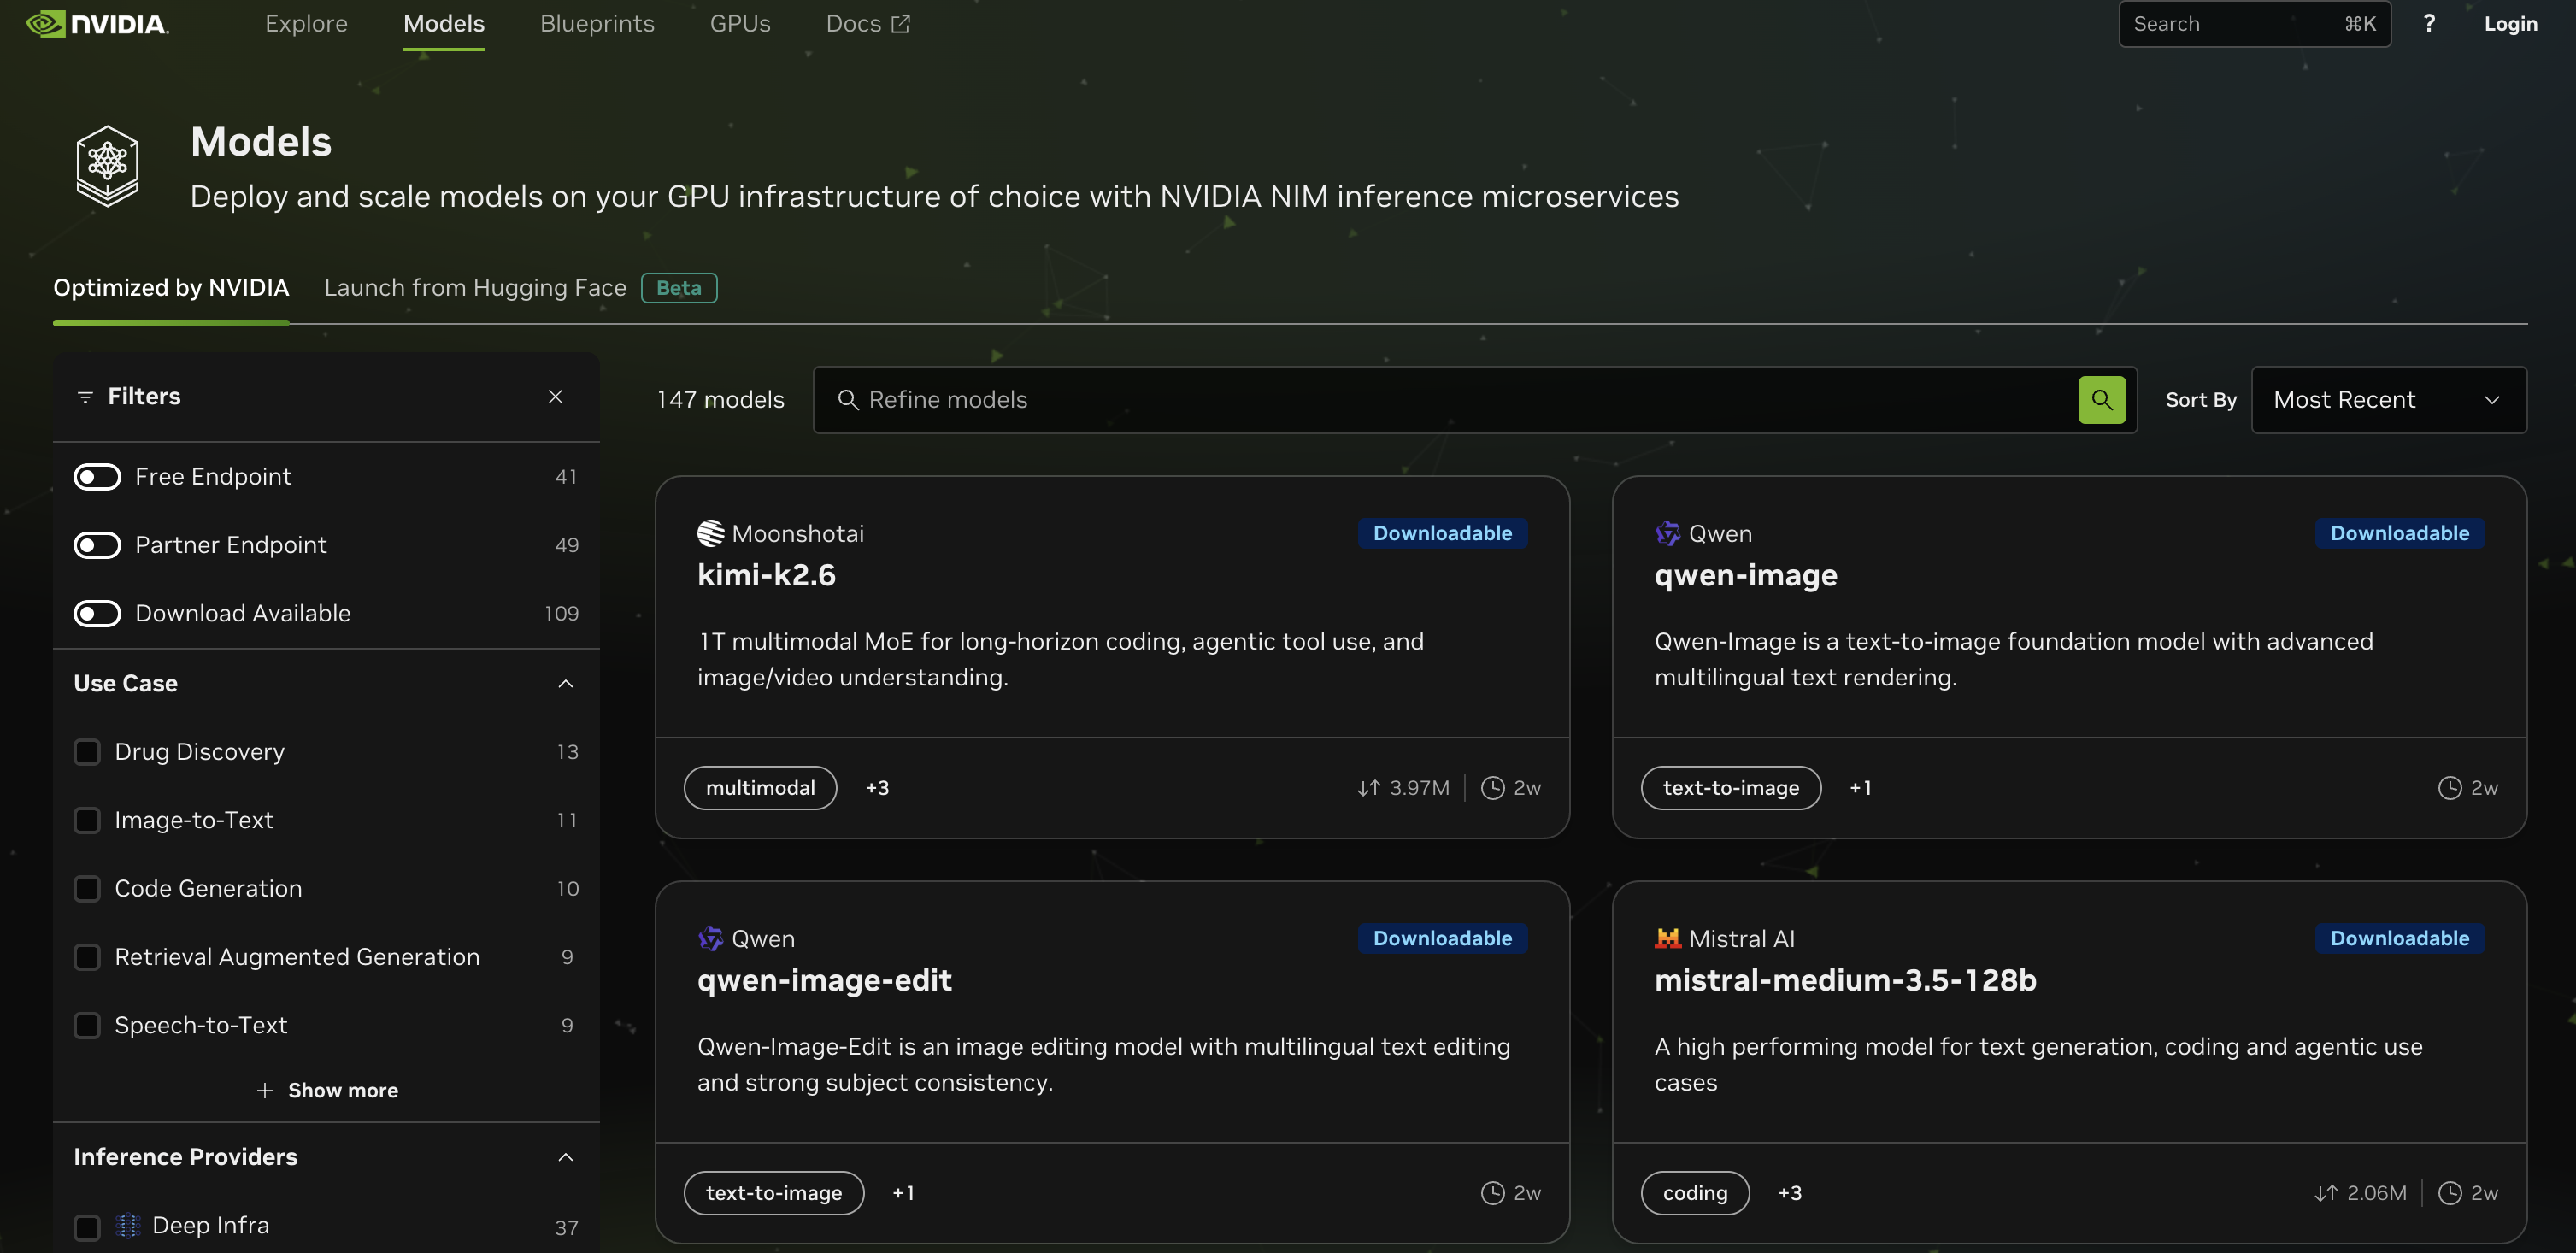Tick the Deep Infra checkbox
The width and height of the screenshot is (2576, 1253).
(x=87, y=1227)
